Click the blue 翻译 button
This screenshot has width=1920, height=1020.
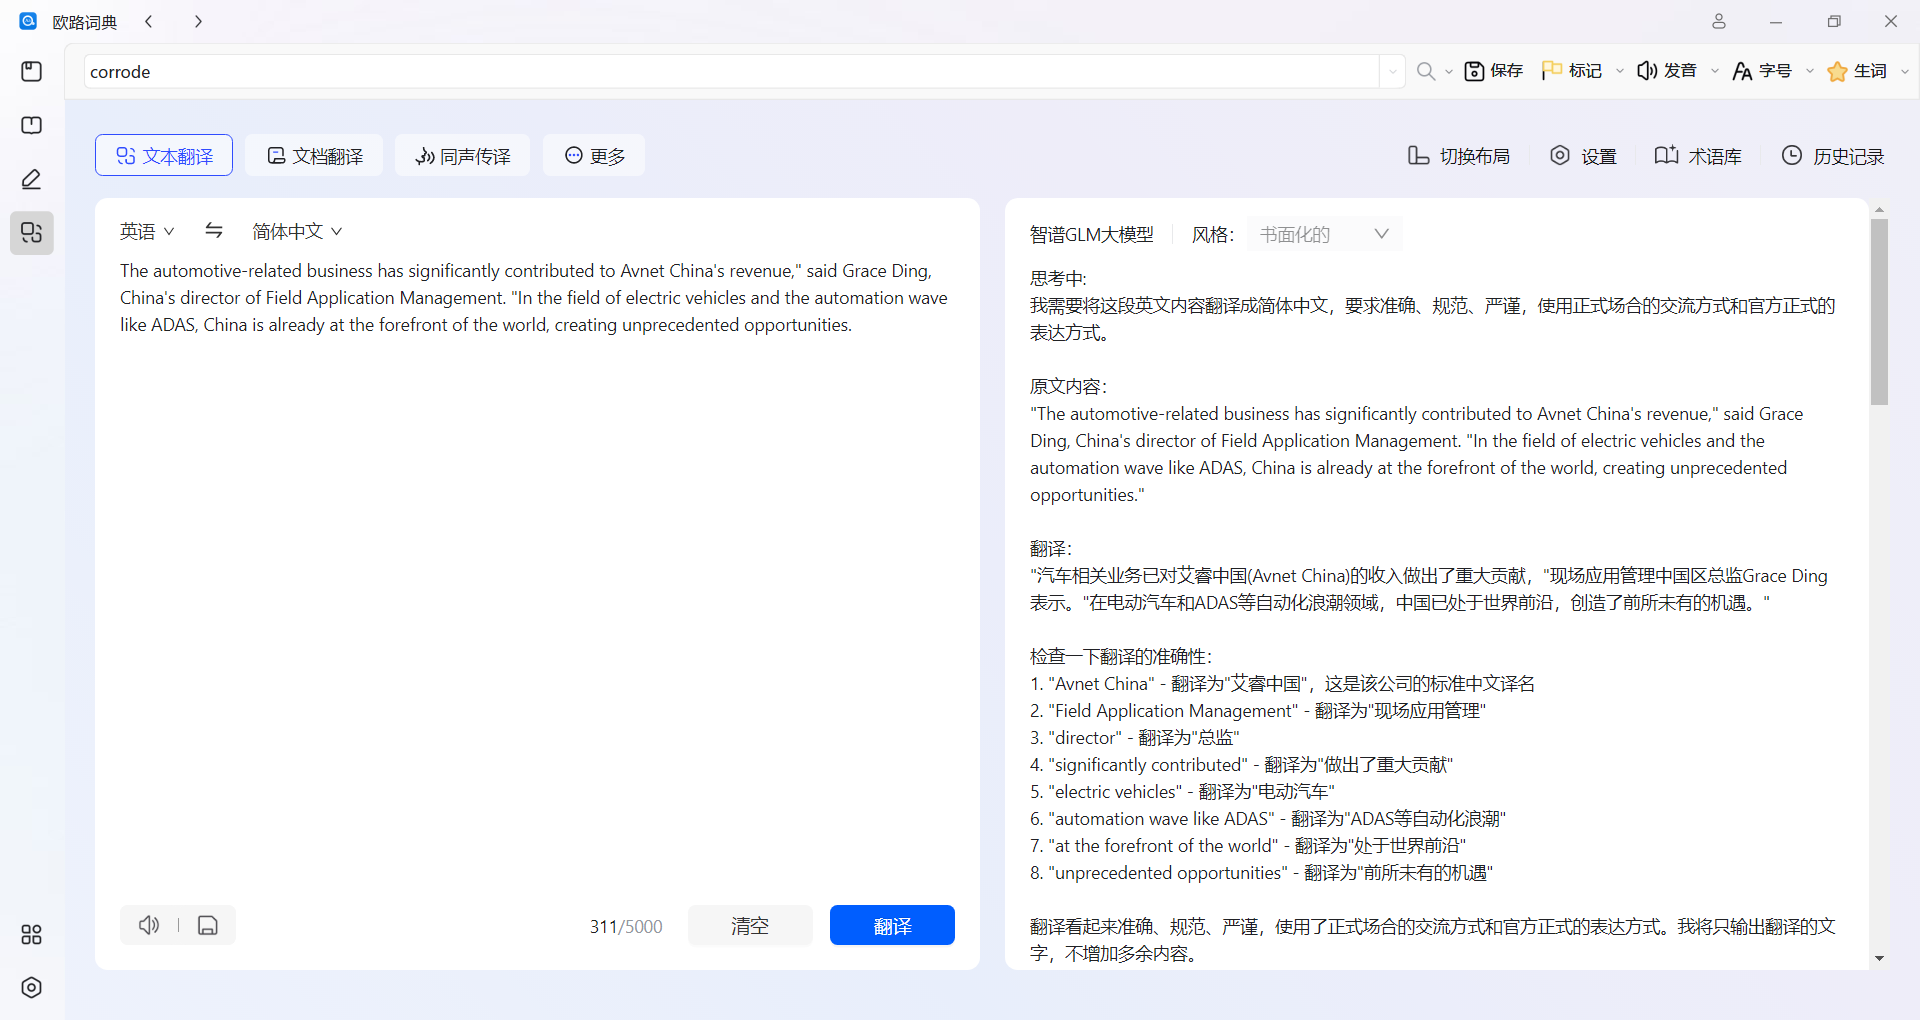pos(892,925)
